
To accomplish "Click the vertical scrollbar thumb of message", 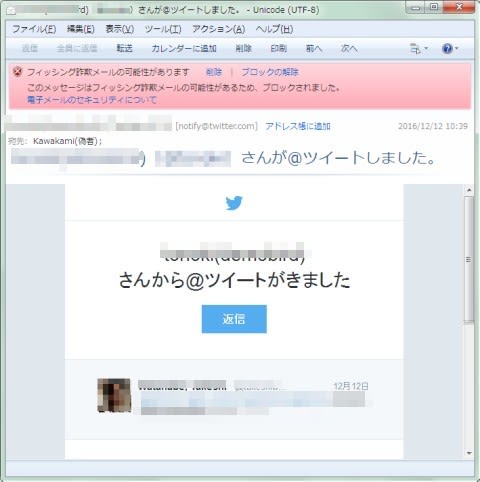I will pyautogui.click(x=469, y=260).
